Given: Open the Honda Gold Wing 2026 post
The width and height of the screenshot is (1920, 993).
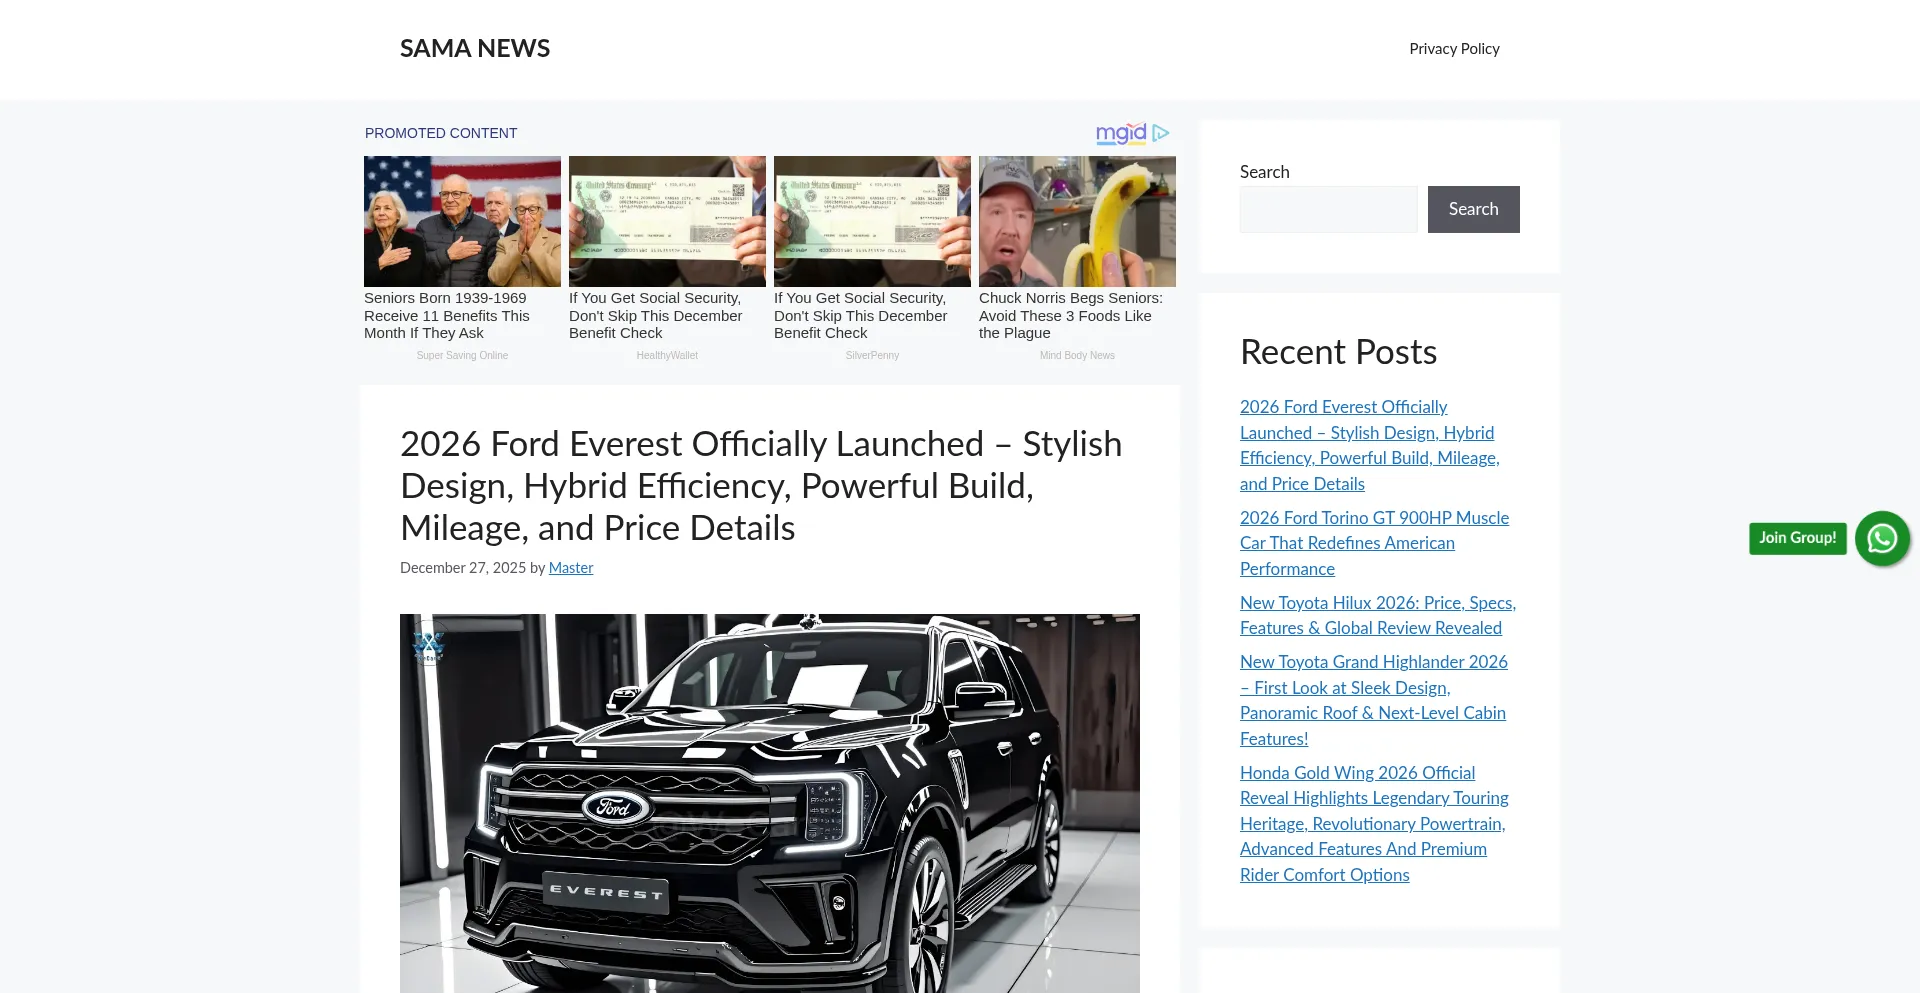Looking at the screenshot, I should 1373,823.
